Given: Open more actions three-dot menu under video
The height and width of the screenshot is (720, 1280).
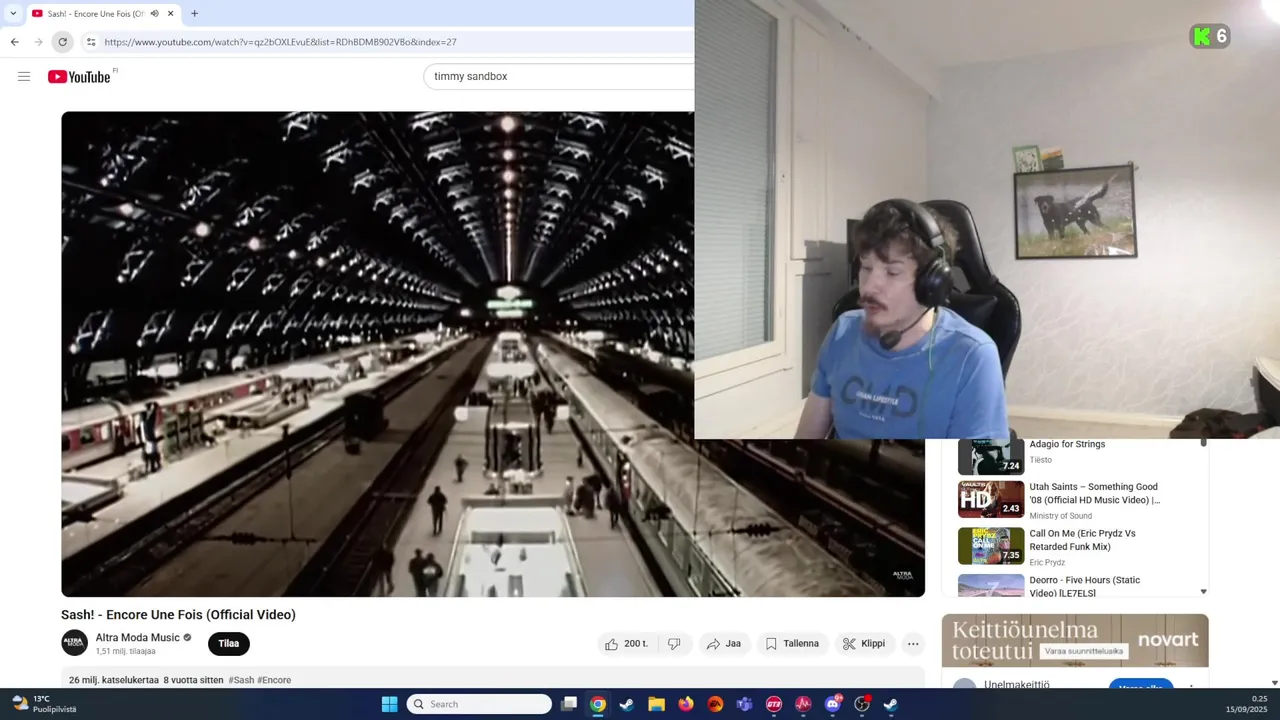Looking at the screenshot, I should point(913,644).
